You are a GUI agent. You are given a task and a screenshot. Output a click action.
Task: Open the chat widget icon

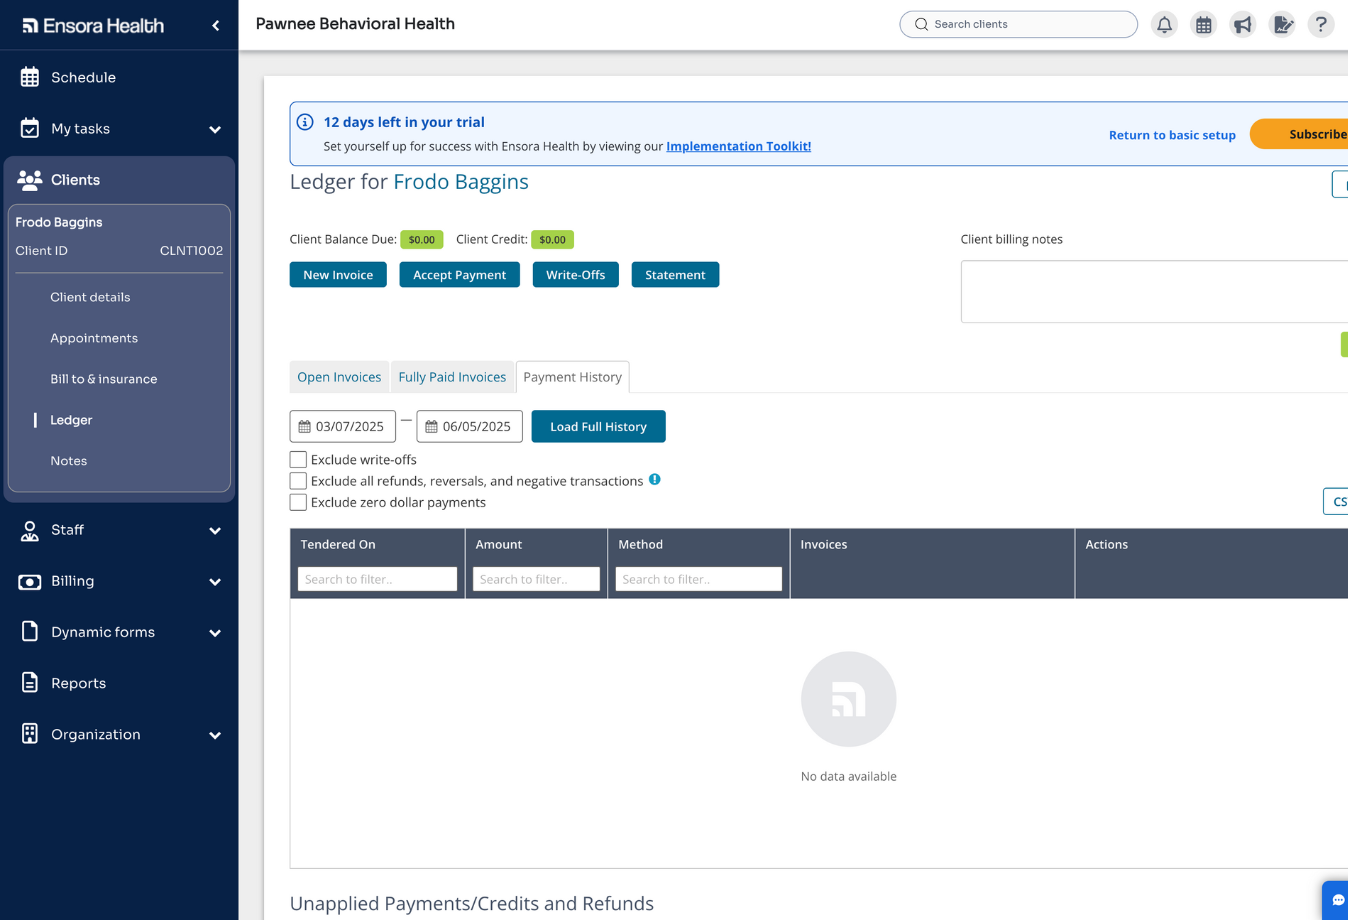click(x=1337, y=900)
